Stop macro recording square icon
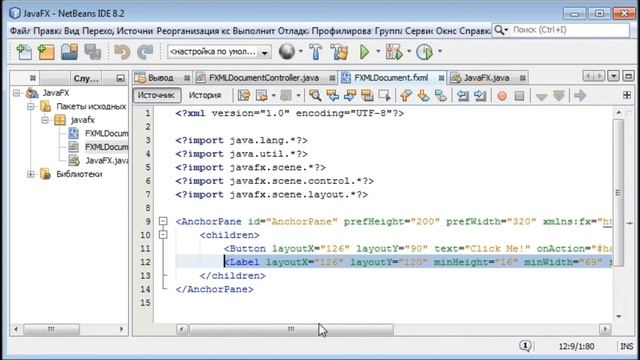This screenshot has height=360, width=640. [x=519, y=96]
